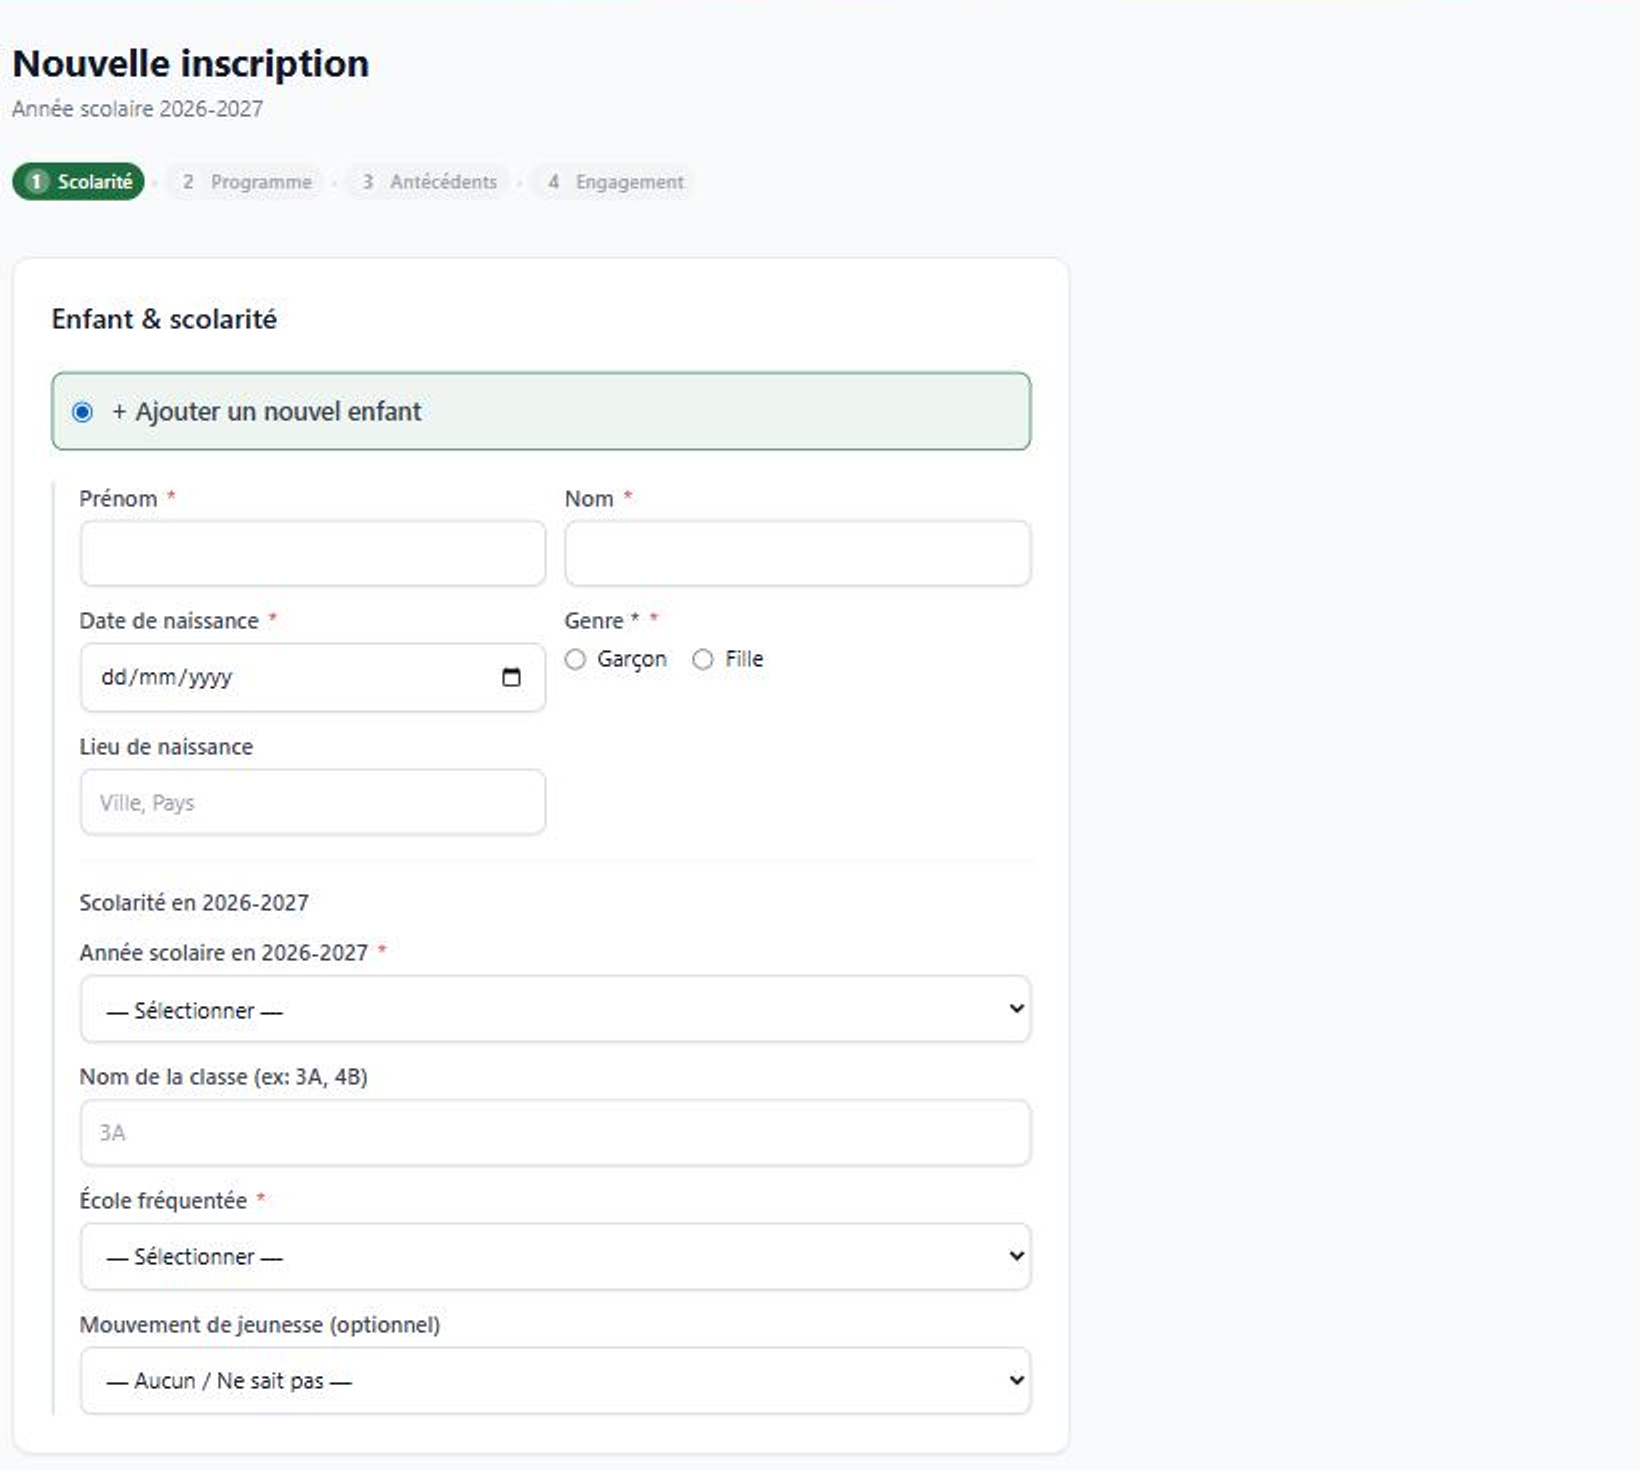Screen dimensions: 1640x1470
Task: Click the Scolarité step tab
Action: 79,182
